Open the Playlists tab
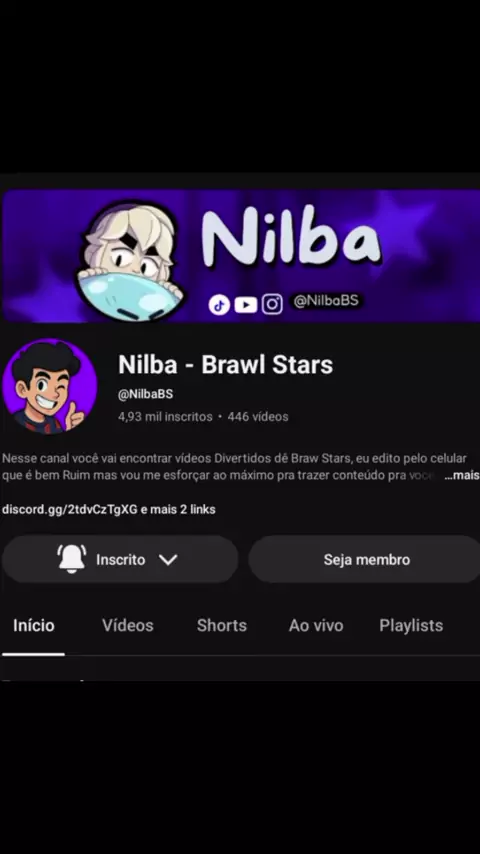 (411, 625)
